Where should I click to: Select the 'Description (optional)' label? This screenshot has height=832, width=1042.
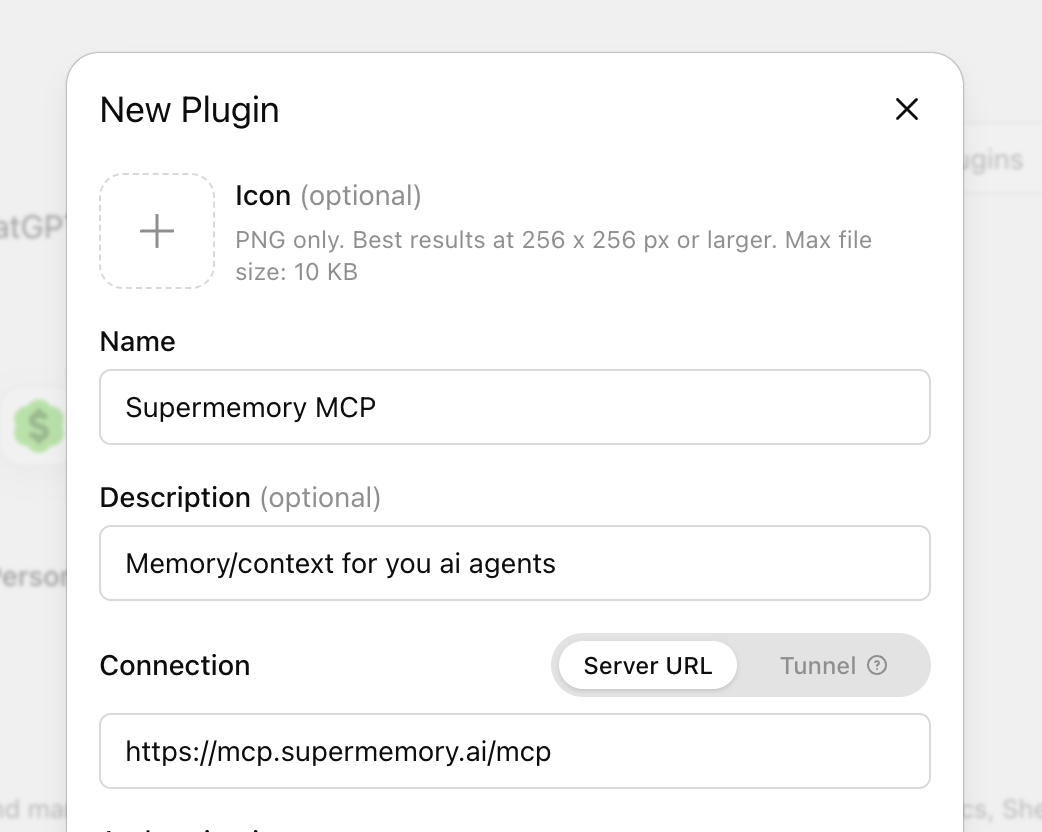pos(240,498)
